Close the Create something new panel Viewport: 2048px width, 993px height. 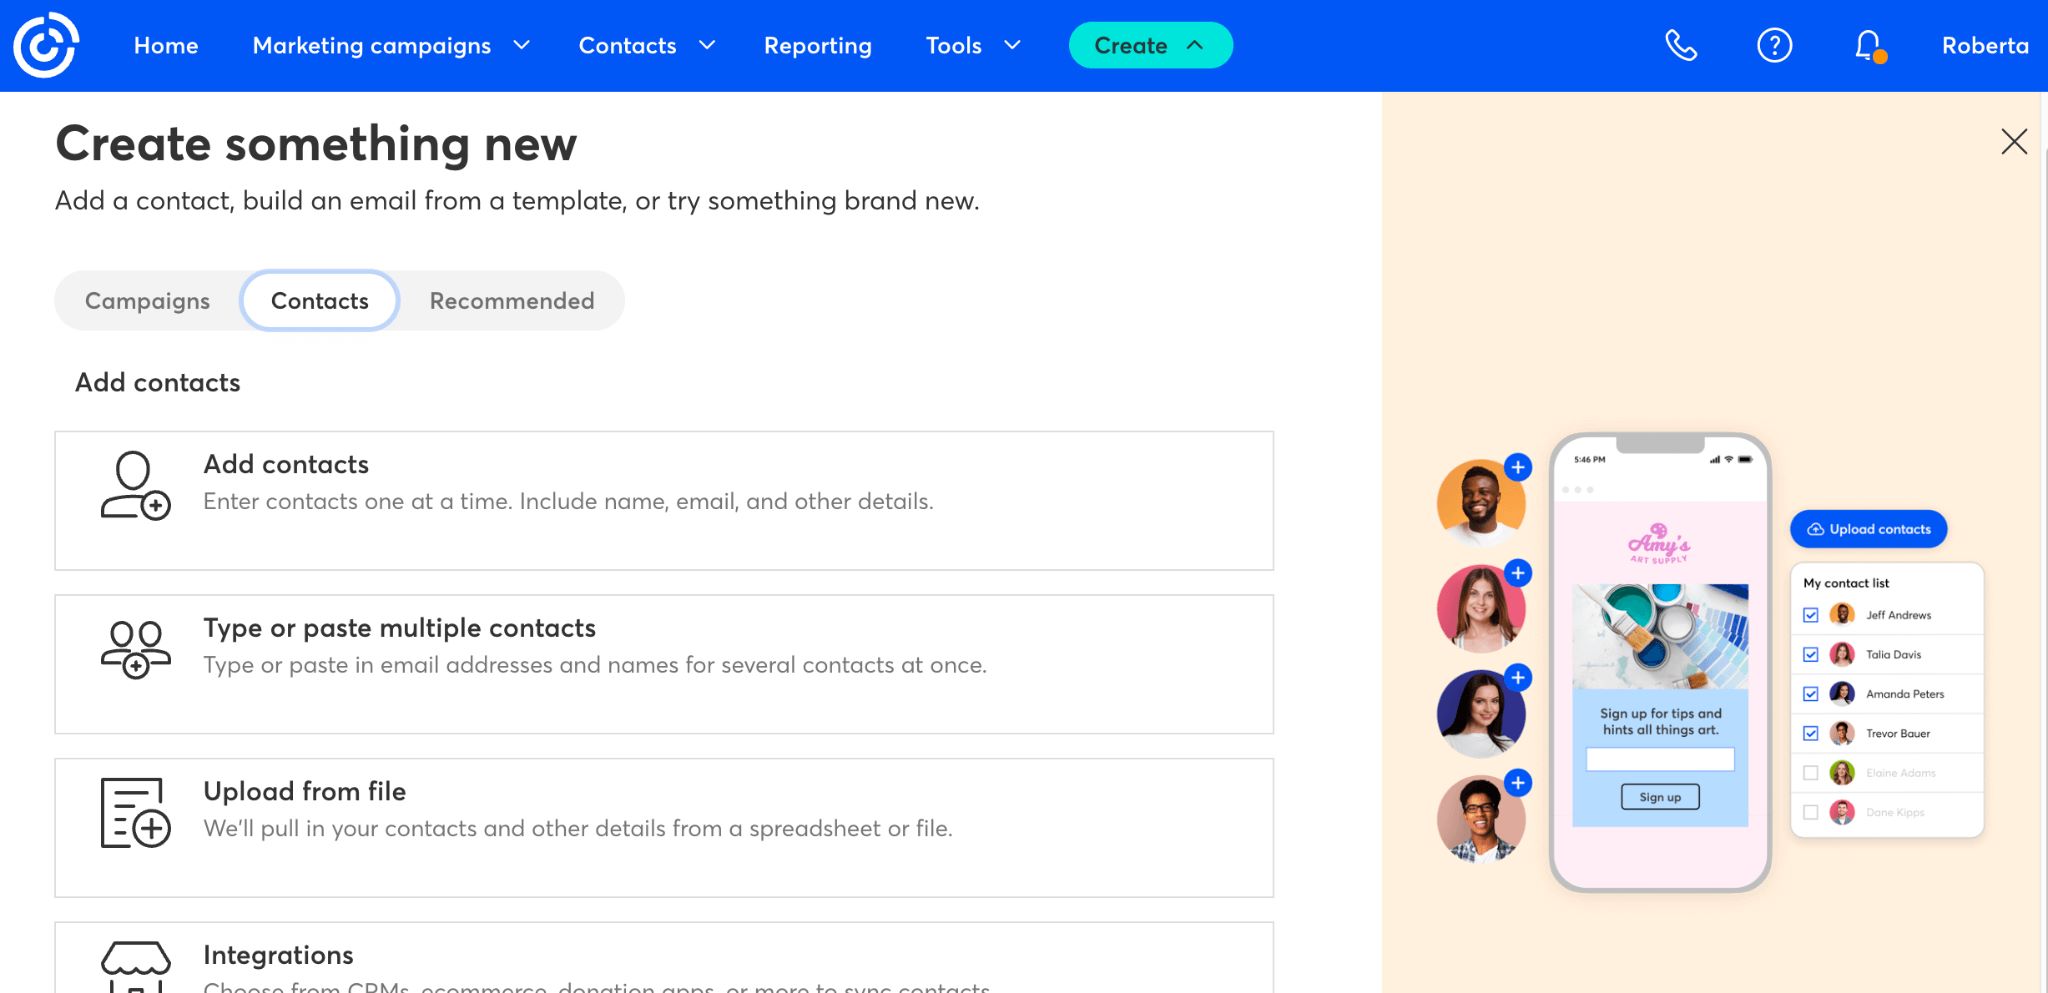coord(2013,141)
